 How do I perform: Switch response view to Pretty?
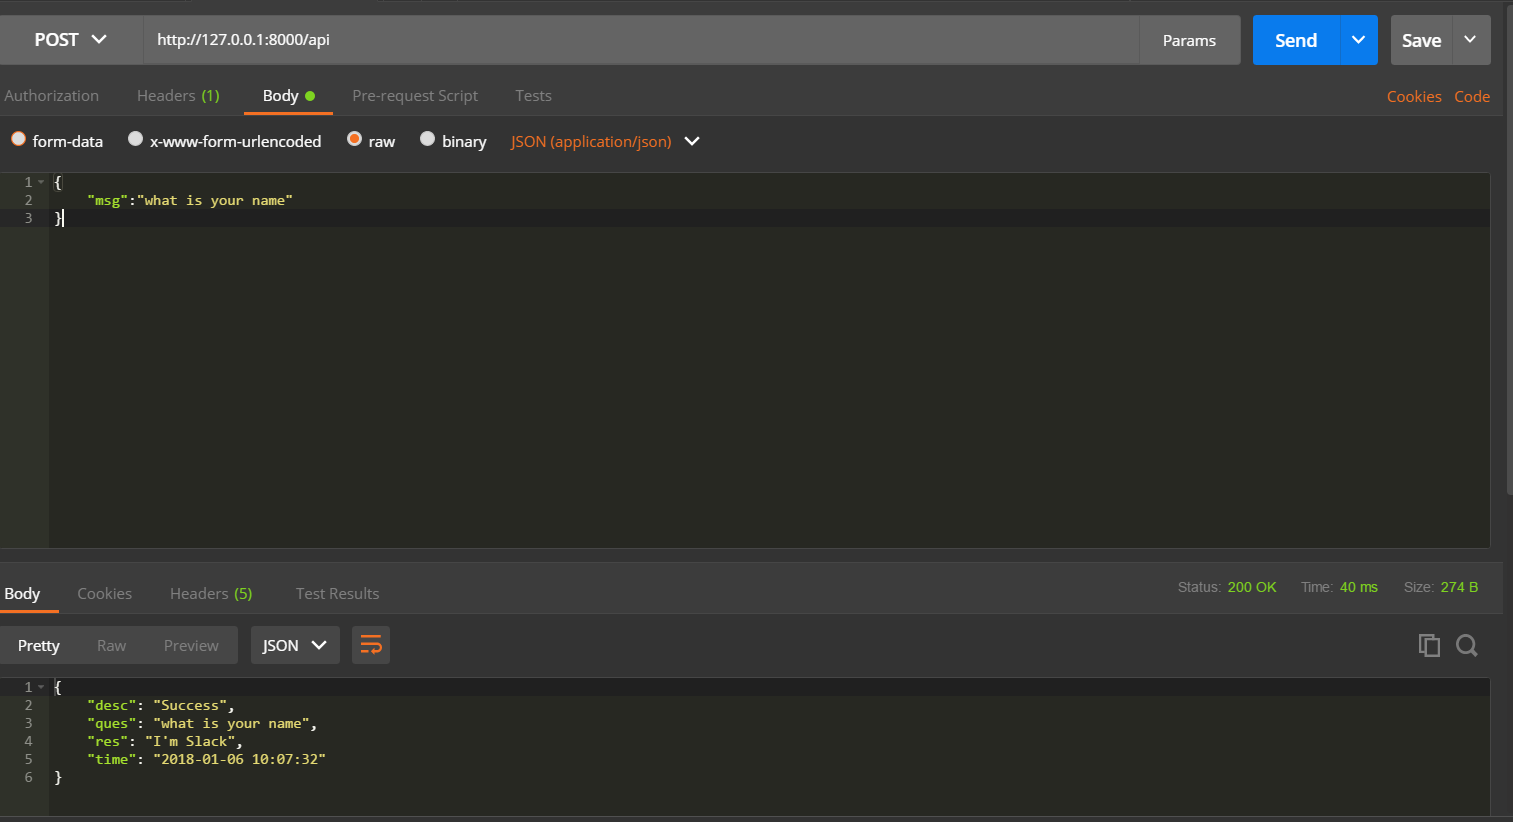point(39,645)
